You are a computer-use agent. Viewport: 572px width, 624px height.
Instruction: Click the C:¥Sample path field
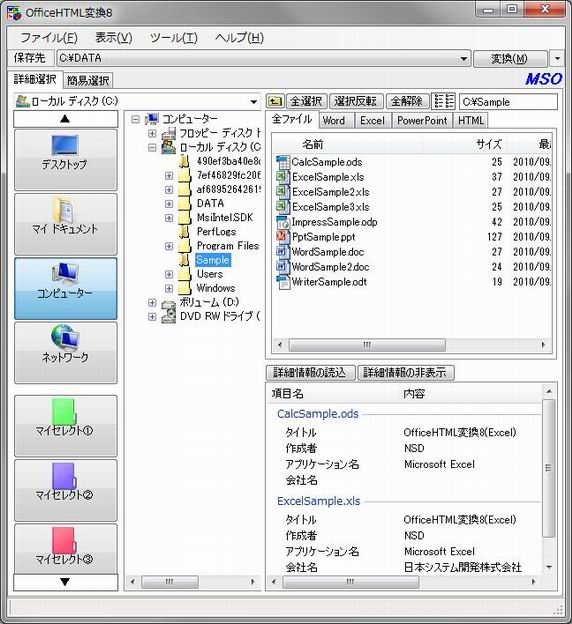click(x=508, y=102)
